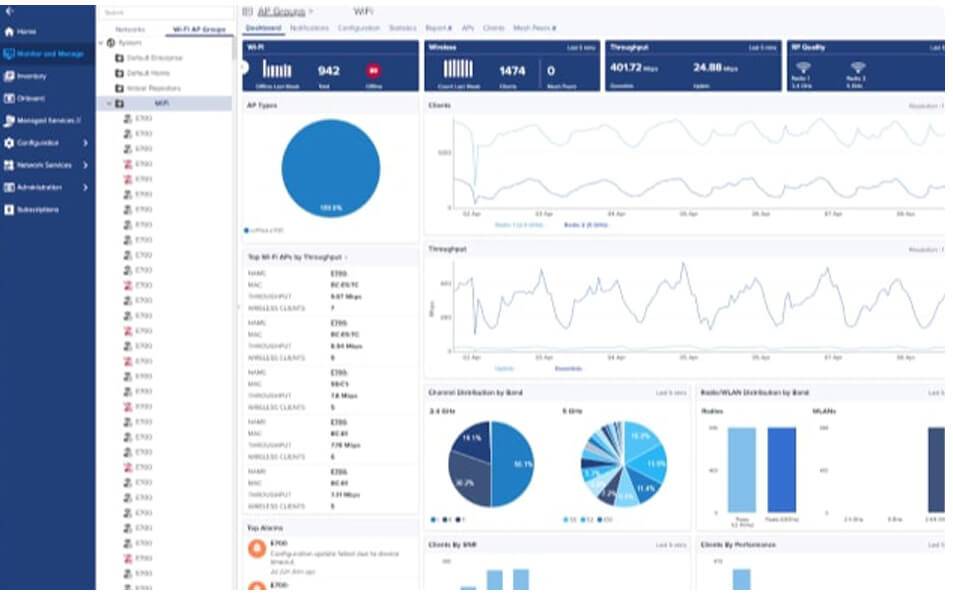This screenshot has height=600, width=953.
Task: Click the AP Types pie chart
Action: (x=331, y=169)
